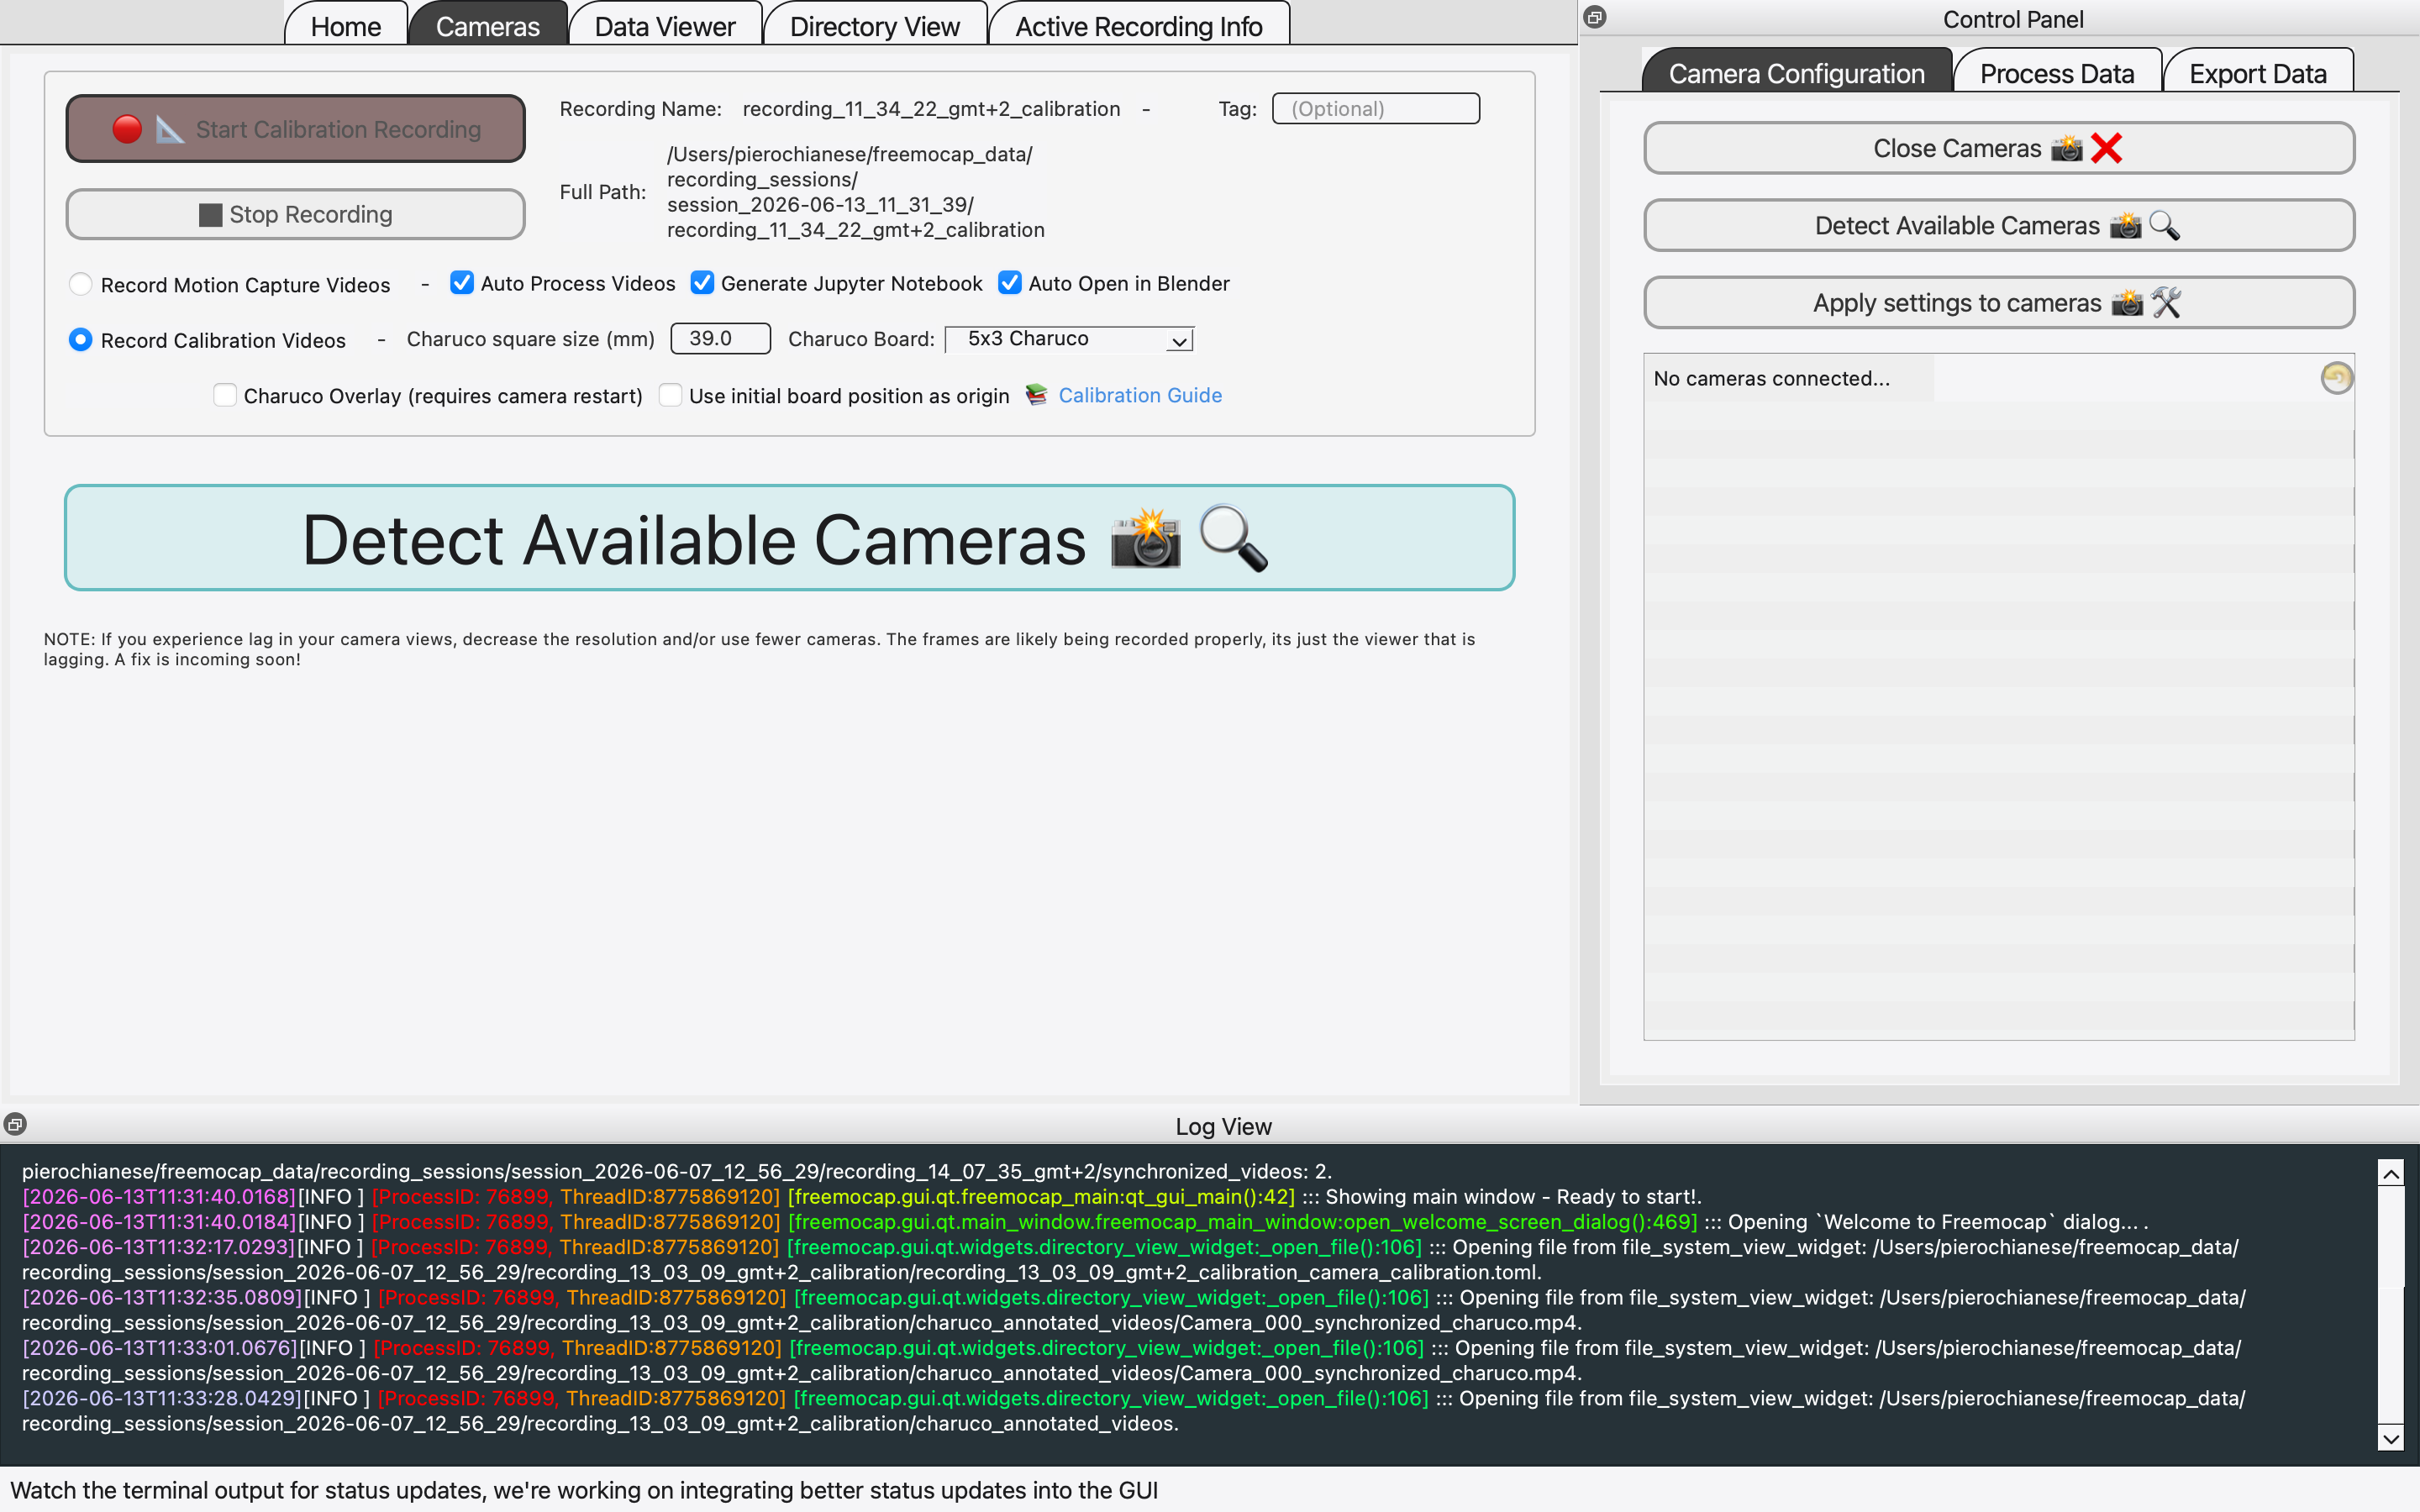
Task: Open the Data Viewer tab
Action: (x=665, y=26)
